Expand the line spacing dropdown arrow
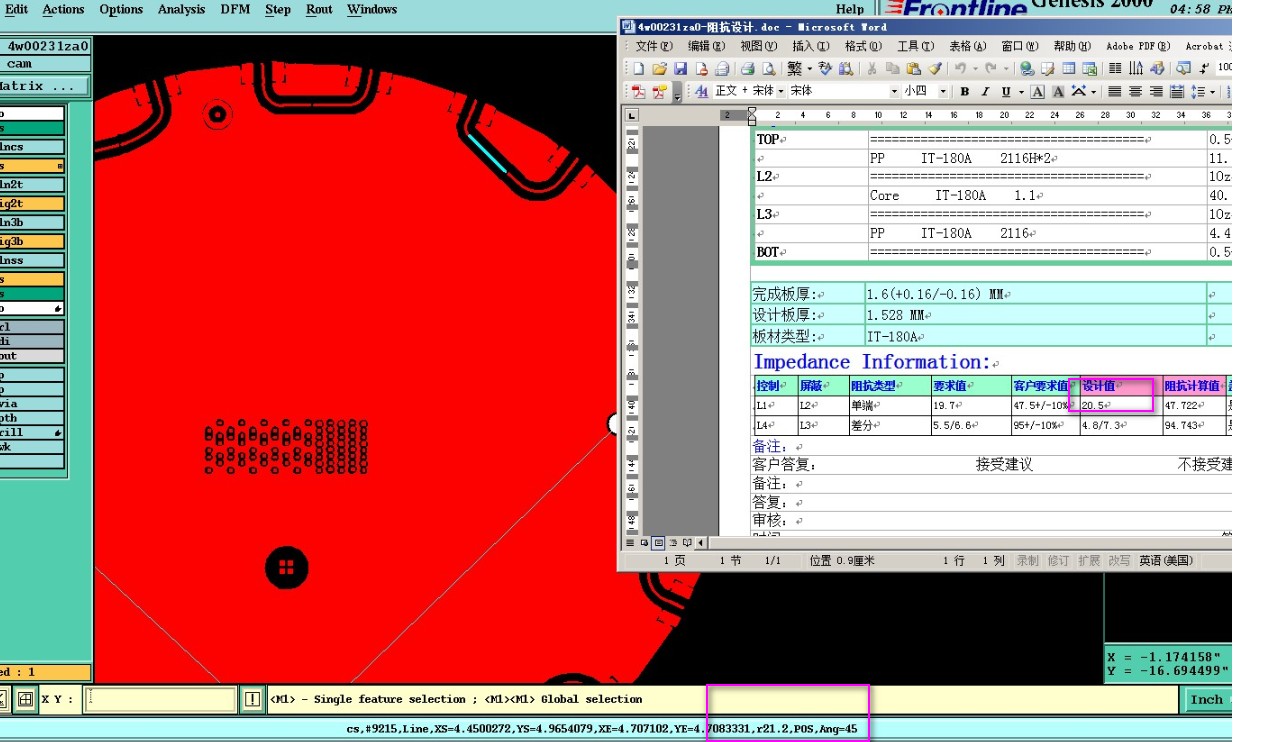 pyautogui.click(x=1212, y=91)
